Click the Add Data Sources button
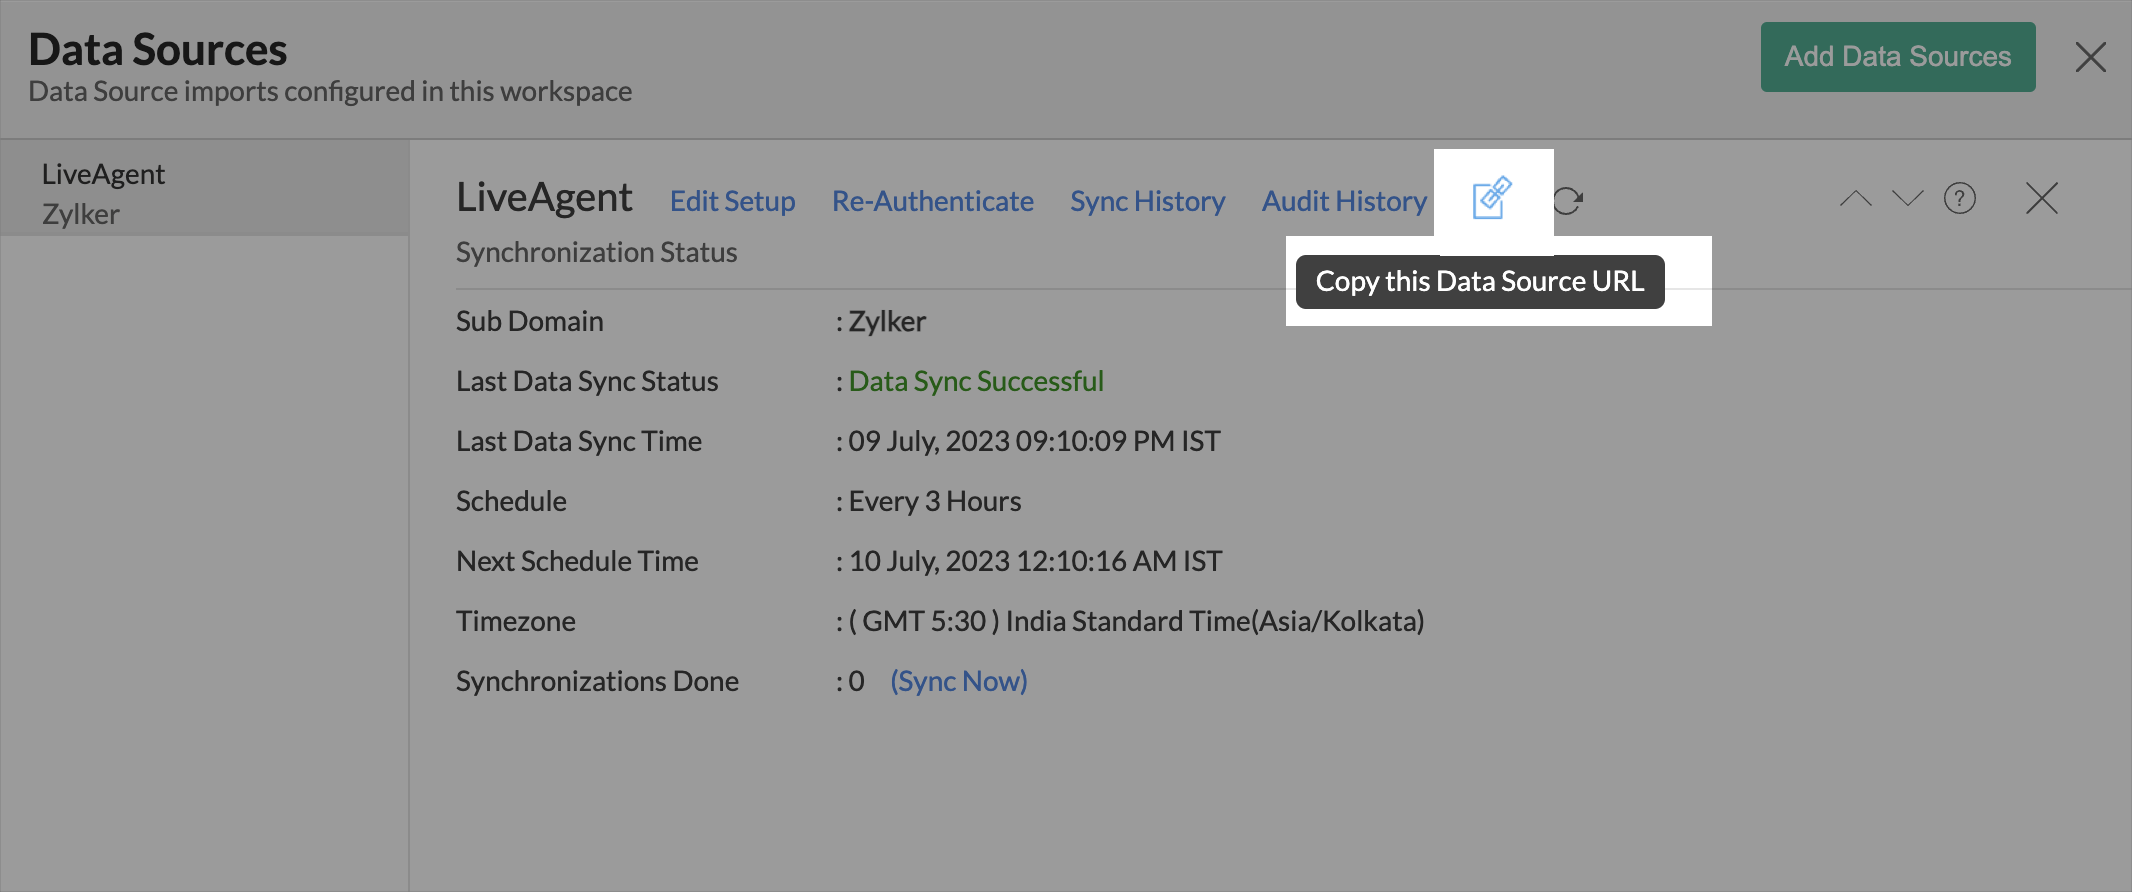Viewport: 2132px width, 892px height. coord(1897,57)
